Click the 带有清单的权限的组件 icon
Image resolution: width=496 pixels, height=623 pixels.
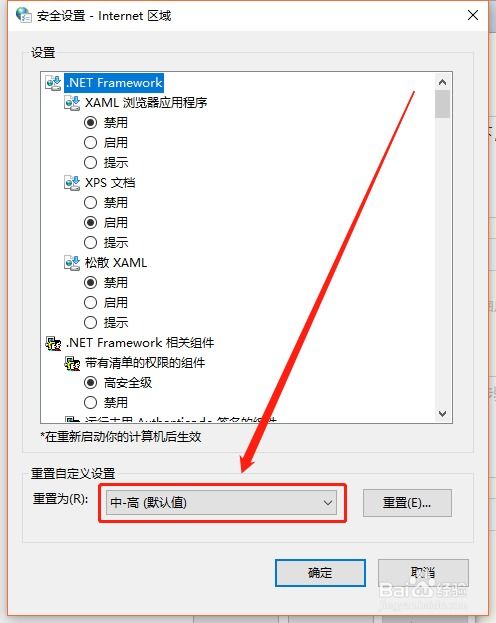click(72, 363)
